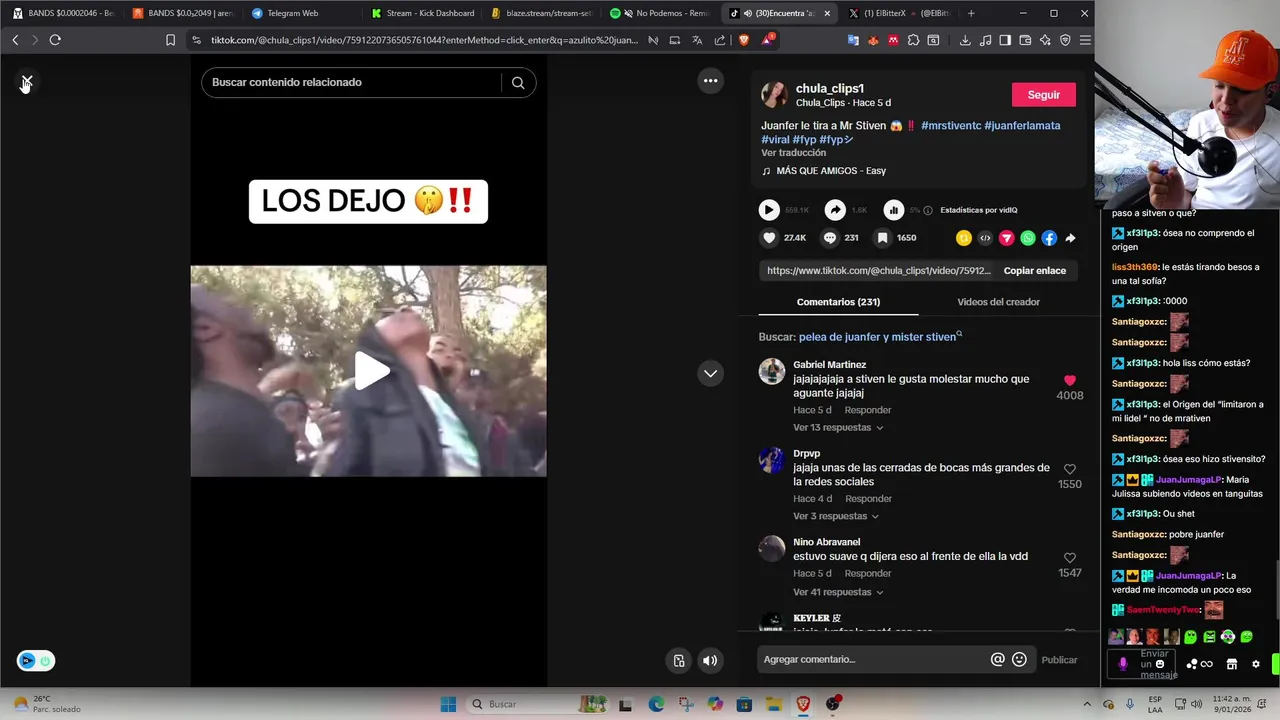Expand Ver 3 respuestas
This screenshot has height=720, width=1280.
(836, 516)
